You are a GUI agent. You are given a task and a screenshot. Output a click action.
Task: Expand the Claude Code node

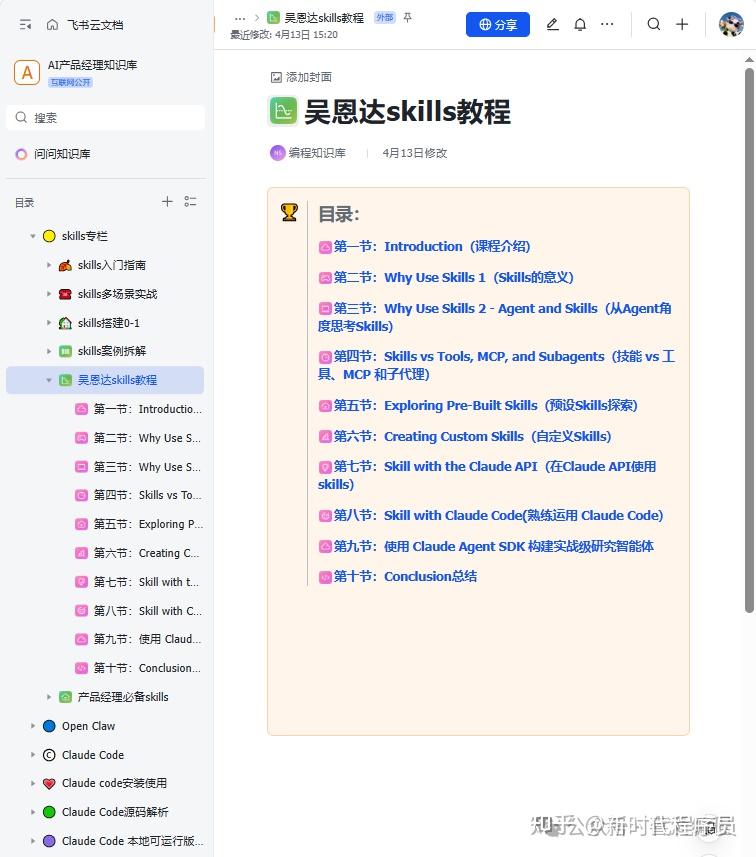33,755
